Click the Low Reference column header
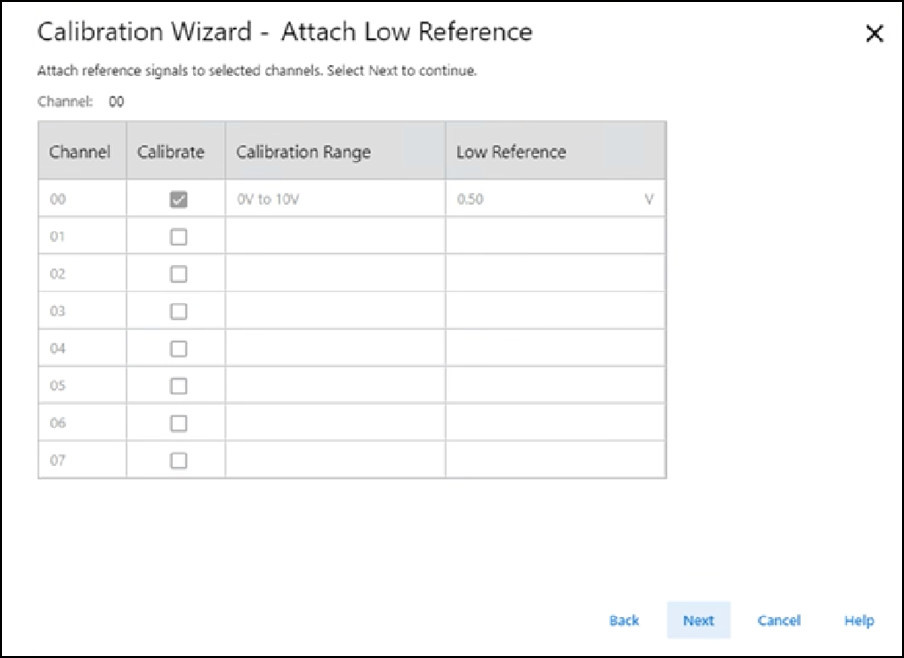Image resolution: width=904 pixels, height=658 pixels. [x=511, y=153]
